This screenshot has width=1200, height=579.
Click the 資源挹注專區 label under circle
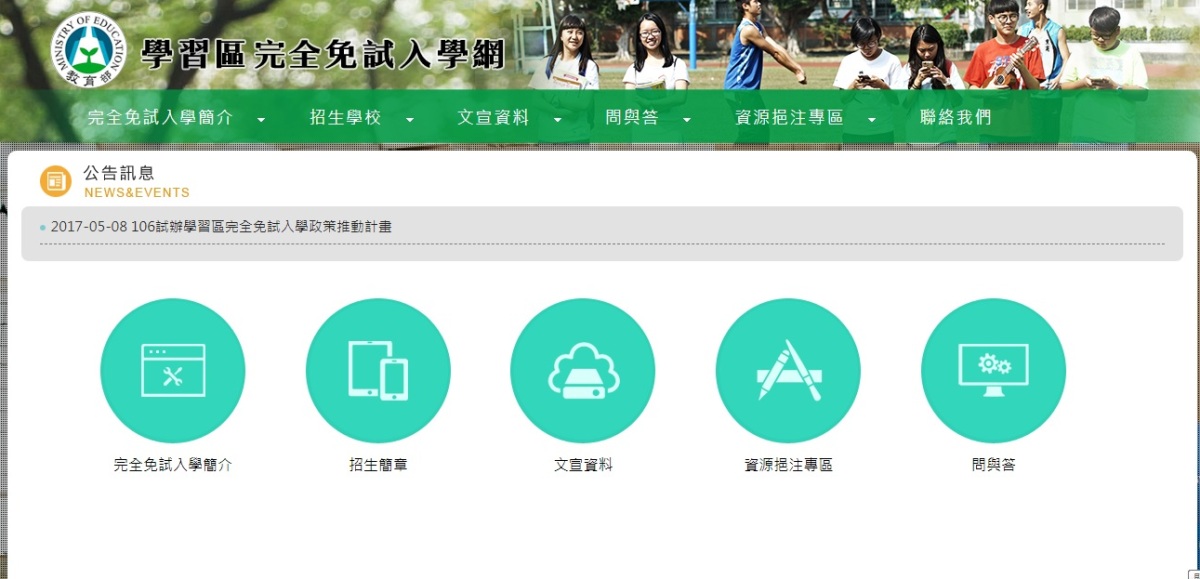click(788, 465)
